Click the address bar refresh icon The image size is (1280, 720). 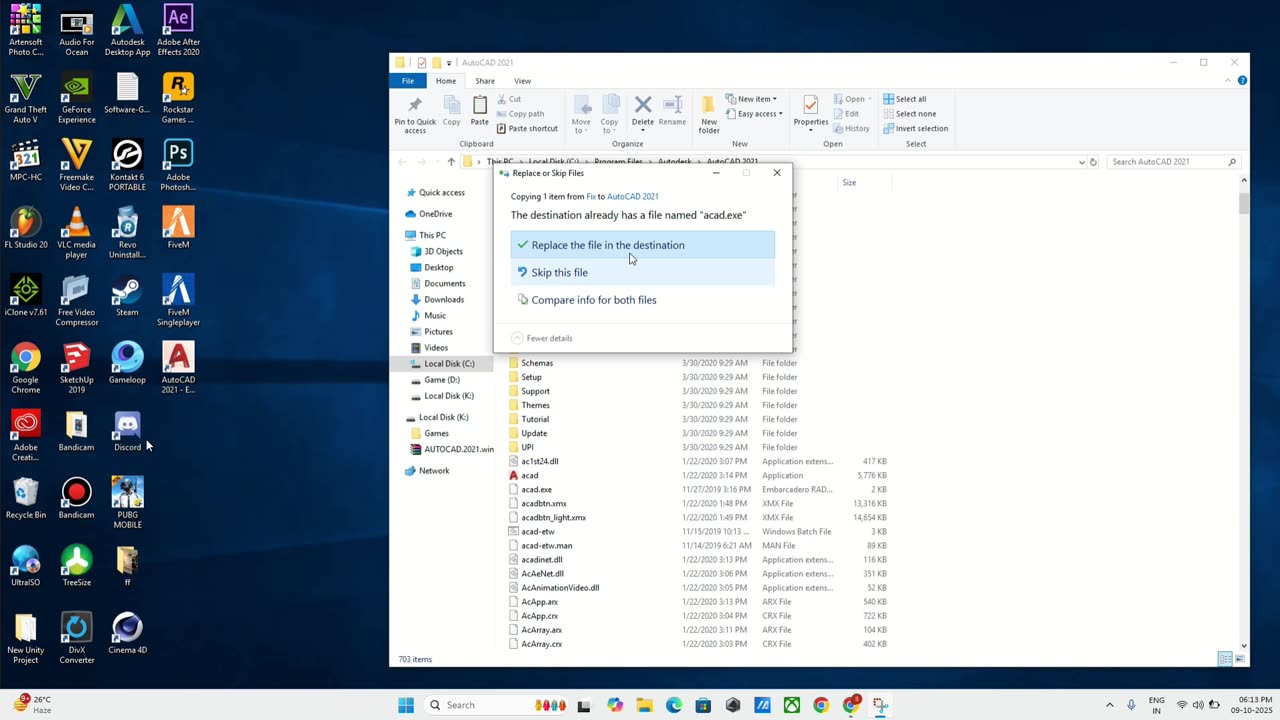pyautogui.click(x=1093, y=162)
